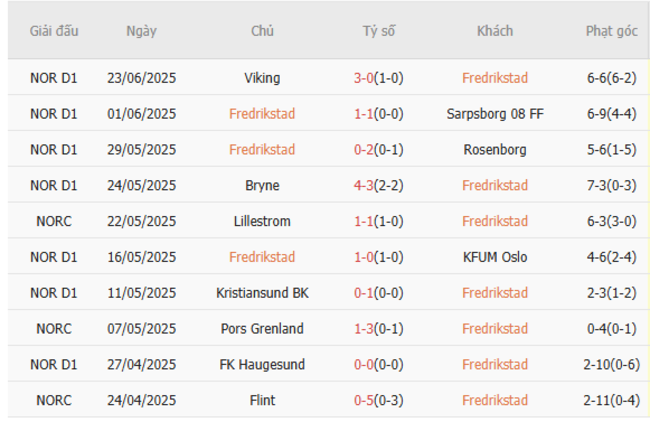Image resolution: width=650 pixels, height=422 pixels.
Task: Select Rosenborg in the away column
Action: 495,150
